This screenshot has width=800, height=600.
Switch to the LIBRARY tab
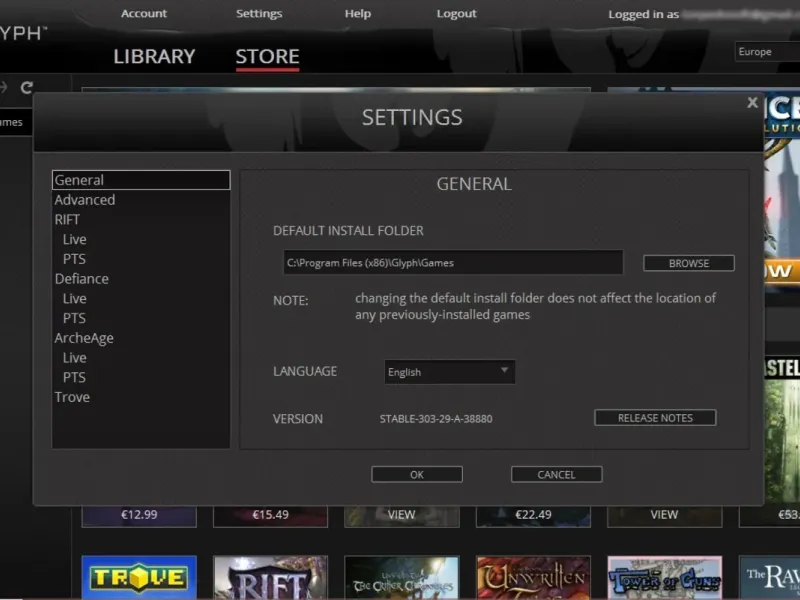(154, 56)
